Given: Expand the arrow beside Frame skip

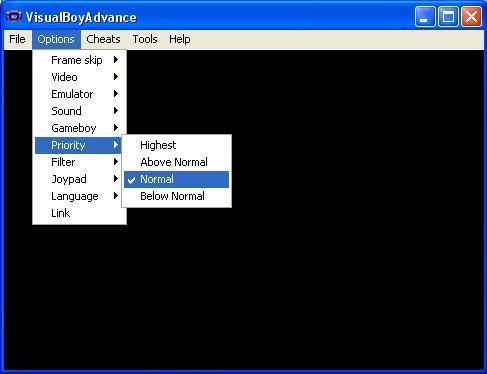Looking at the screenshot, I should point(116,60).
